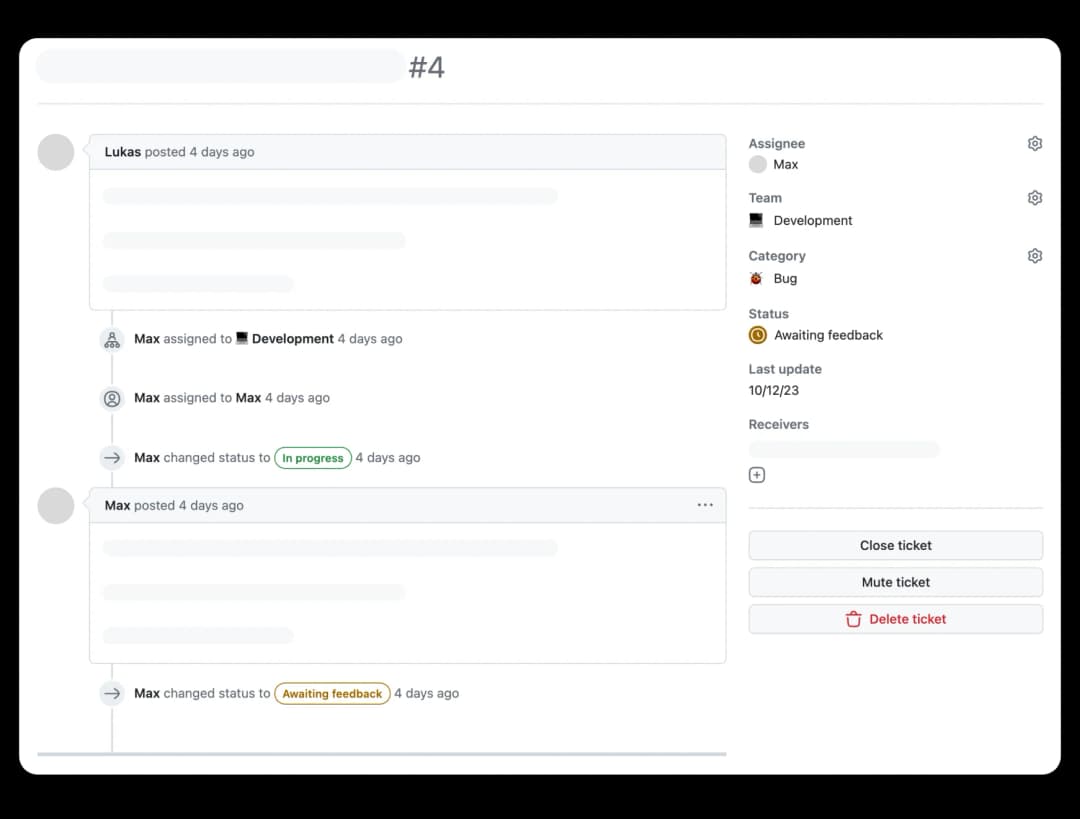The height and width of the screenshot is (819, 1080).
Task: Click Max's avatar next to second post
Action: pos(56,506)
